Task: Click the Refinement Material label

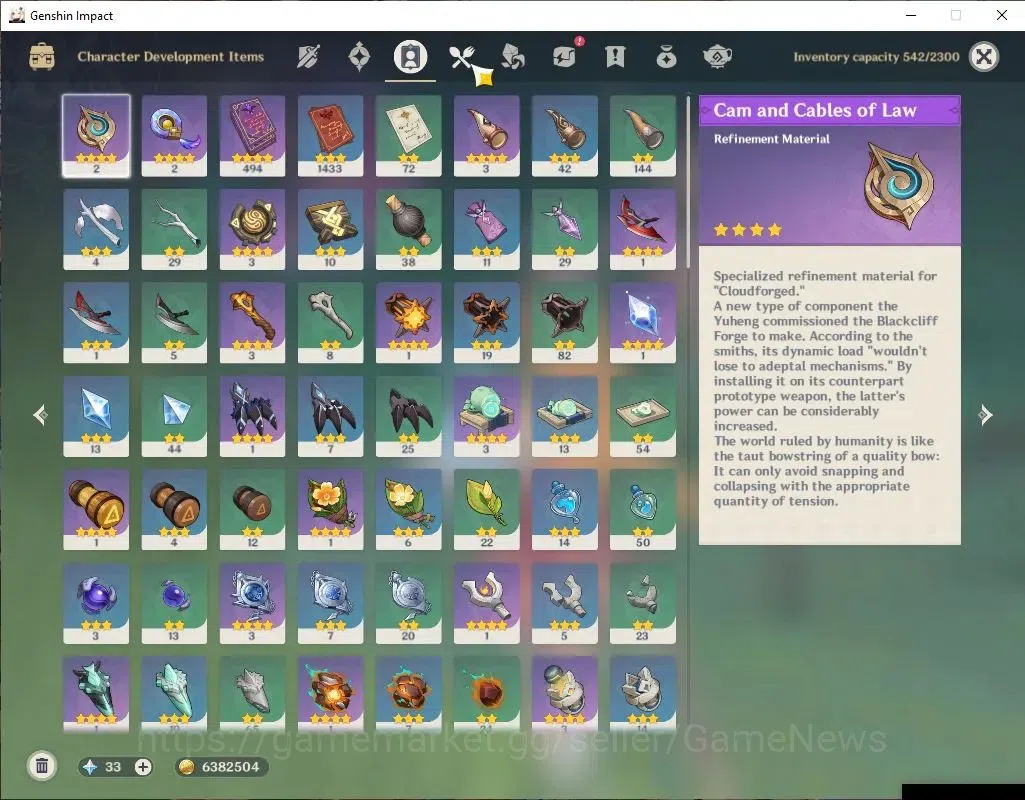Action: coord(771,139)
